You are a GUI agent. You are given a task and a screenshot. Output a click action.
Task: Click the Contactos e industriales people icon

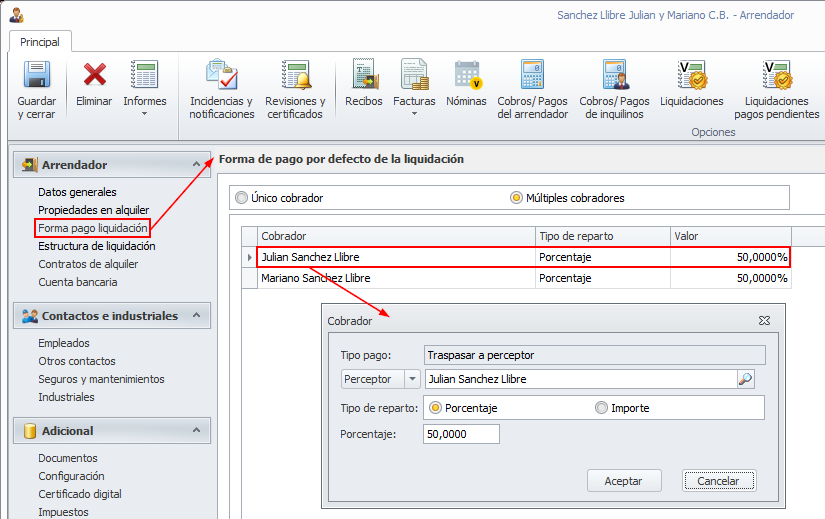pos(29,316)
